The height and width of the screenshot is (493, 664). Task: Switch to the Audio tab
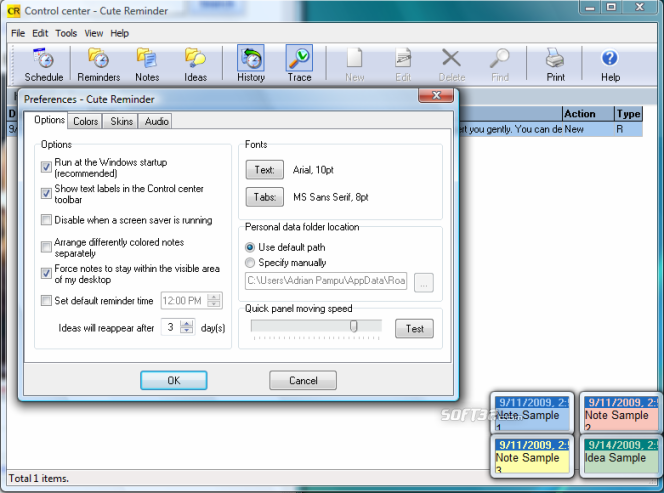(156, 121)
